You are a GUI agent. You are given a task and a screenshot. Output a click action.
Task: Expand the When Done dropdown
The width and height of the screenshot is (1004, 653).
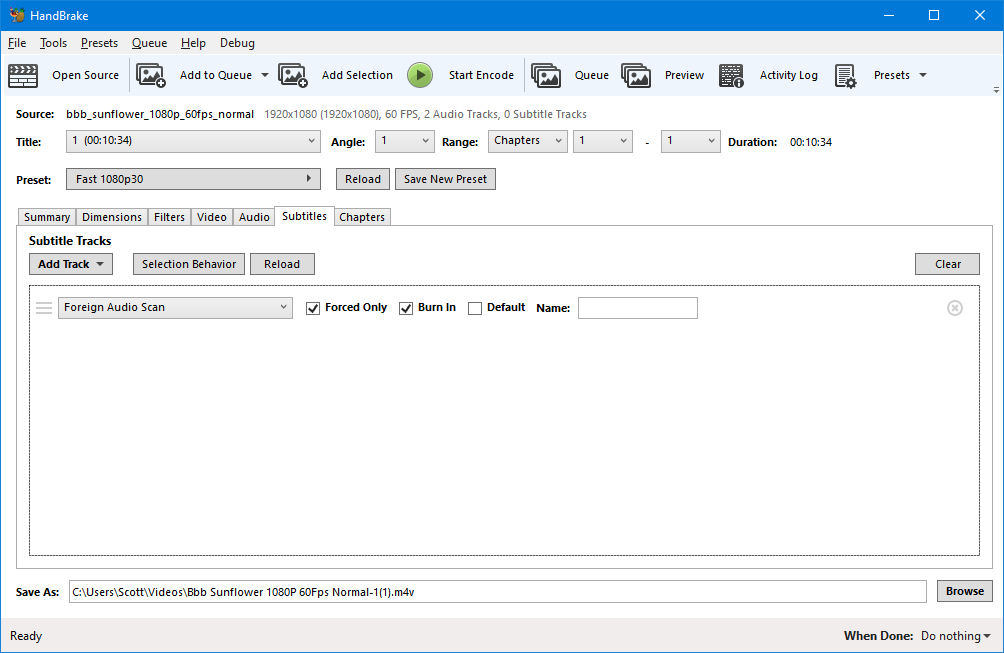(x=955, y=635)
